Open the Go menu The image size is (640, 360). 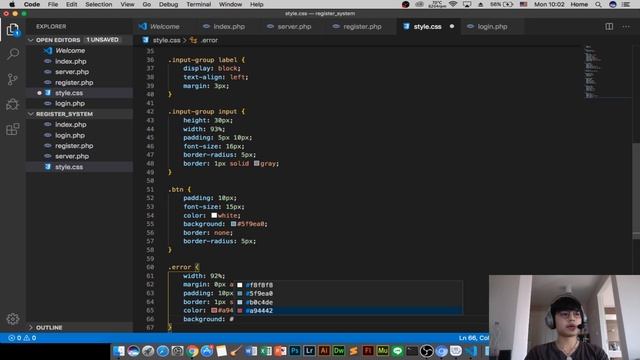(147, 4)
